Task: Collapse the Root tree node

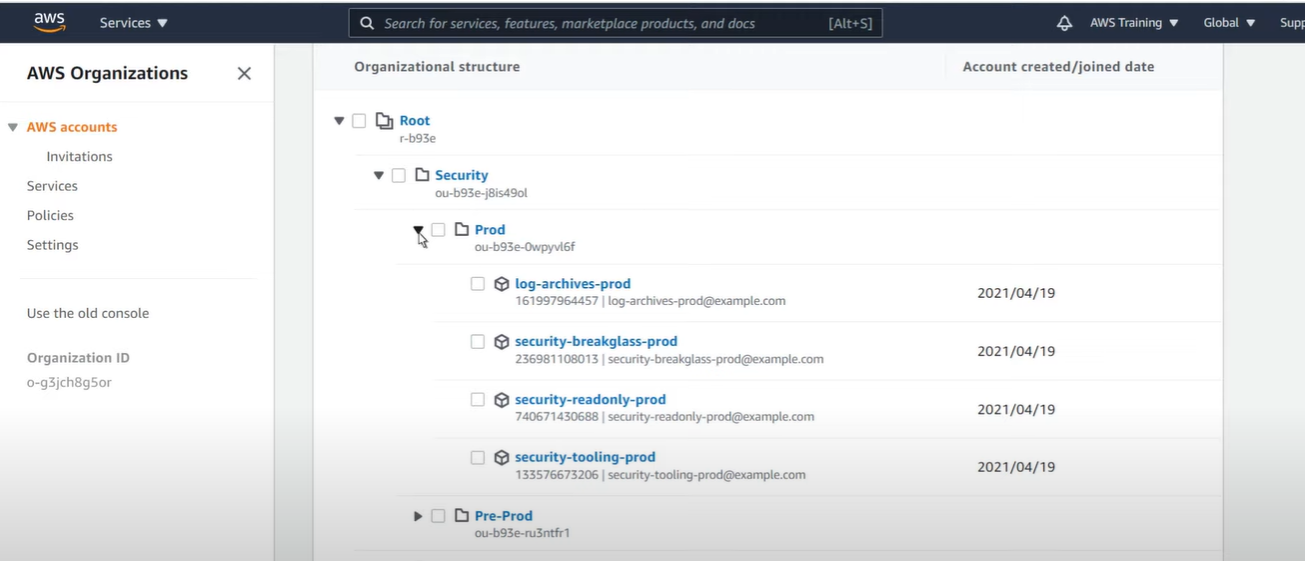Action: coord(339,121)
